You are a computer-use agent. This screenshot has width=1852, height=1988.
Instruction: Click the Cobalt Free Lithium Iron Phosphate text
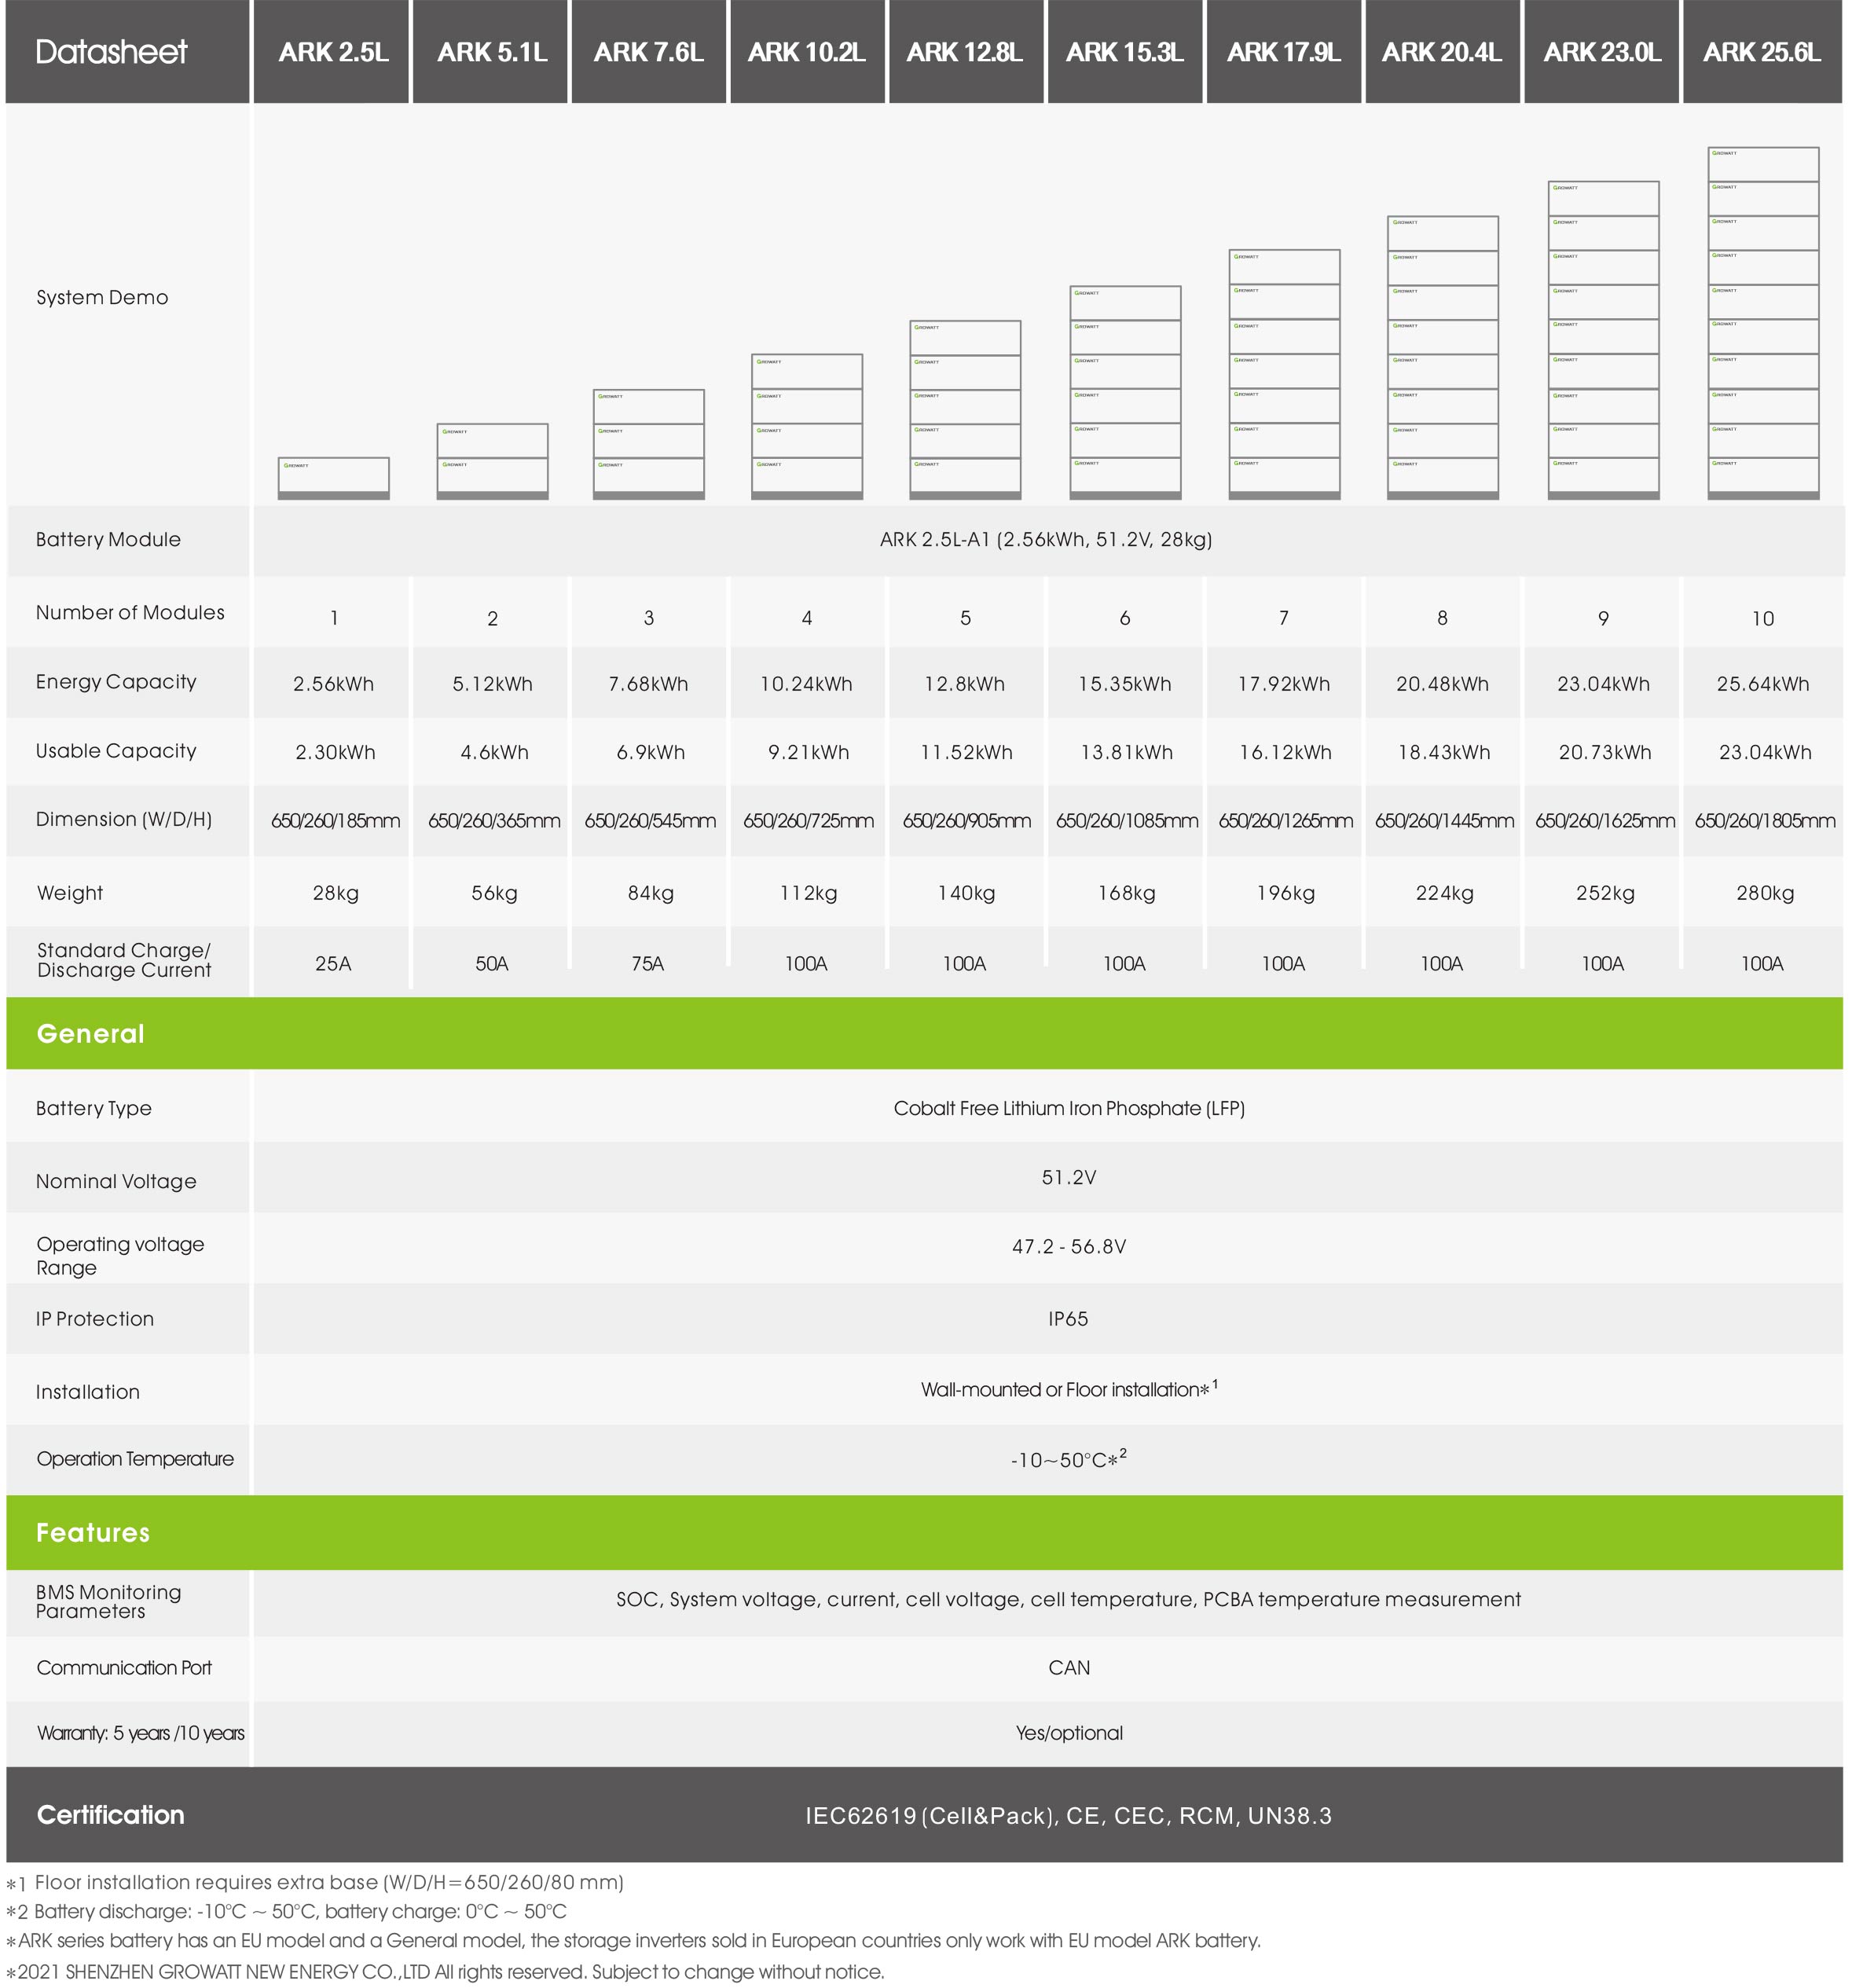pyautogui.click(x=1068, y=1108)
